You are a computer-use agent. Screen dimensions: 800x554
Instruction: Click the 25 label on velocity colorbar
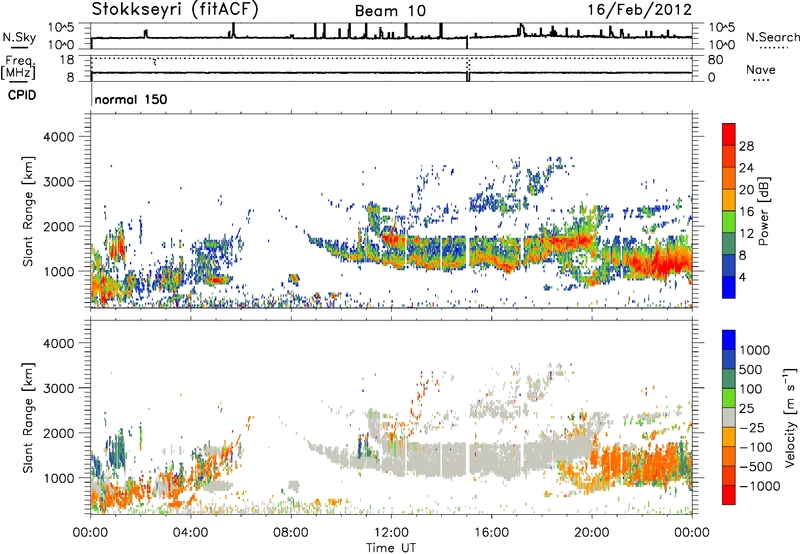click(747, 408)
